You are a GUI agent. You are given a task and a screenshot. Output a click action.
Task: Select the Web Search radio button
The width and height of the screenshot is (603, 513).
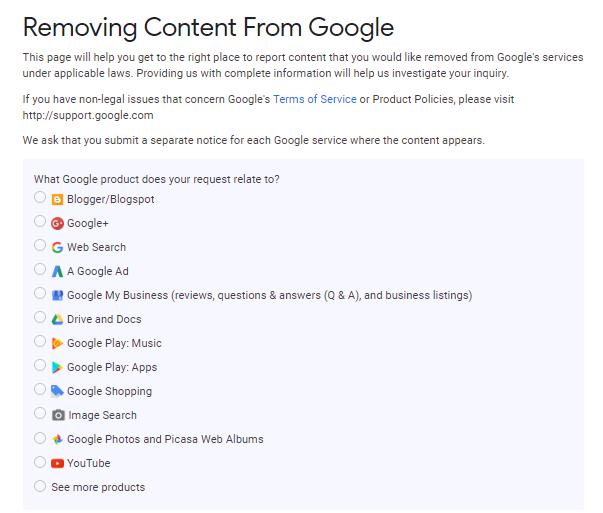[x=40, y=245]
